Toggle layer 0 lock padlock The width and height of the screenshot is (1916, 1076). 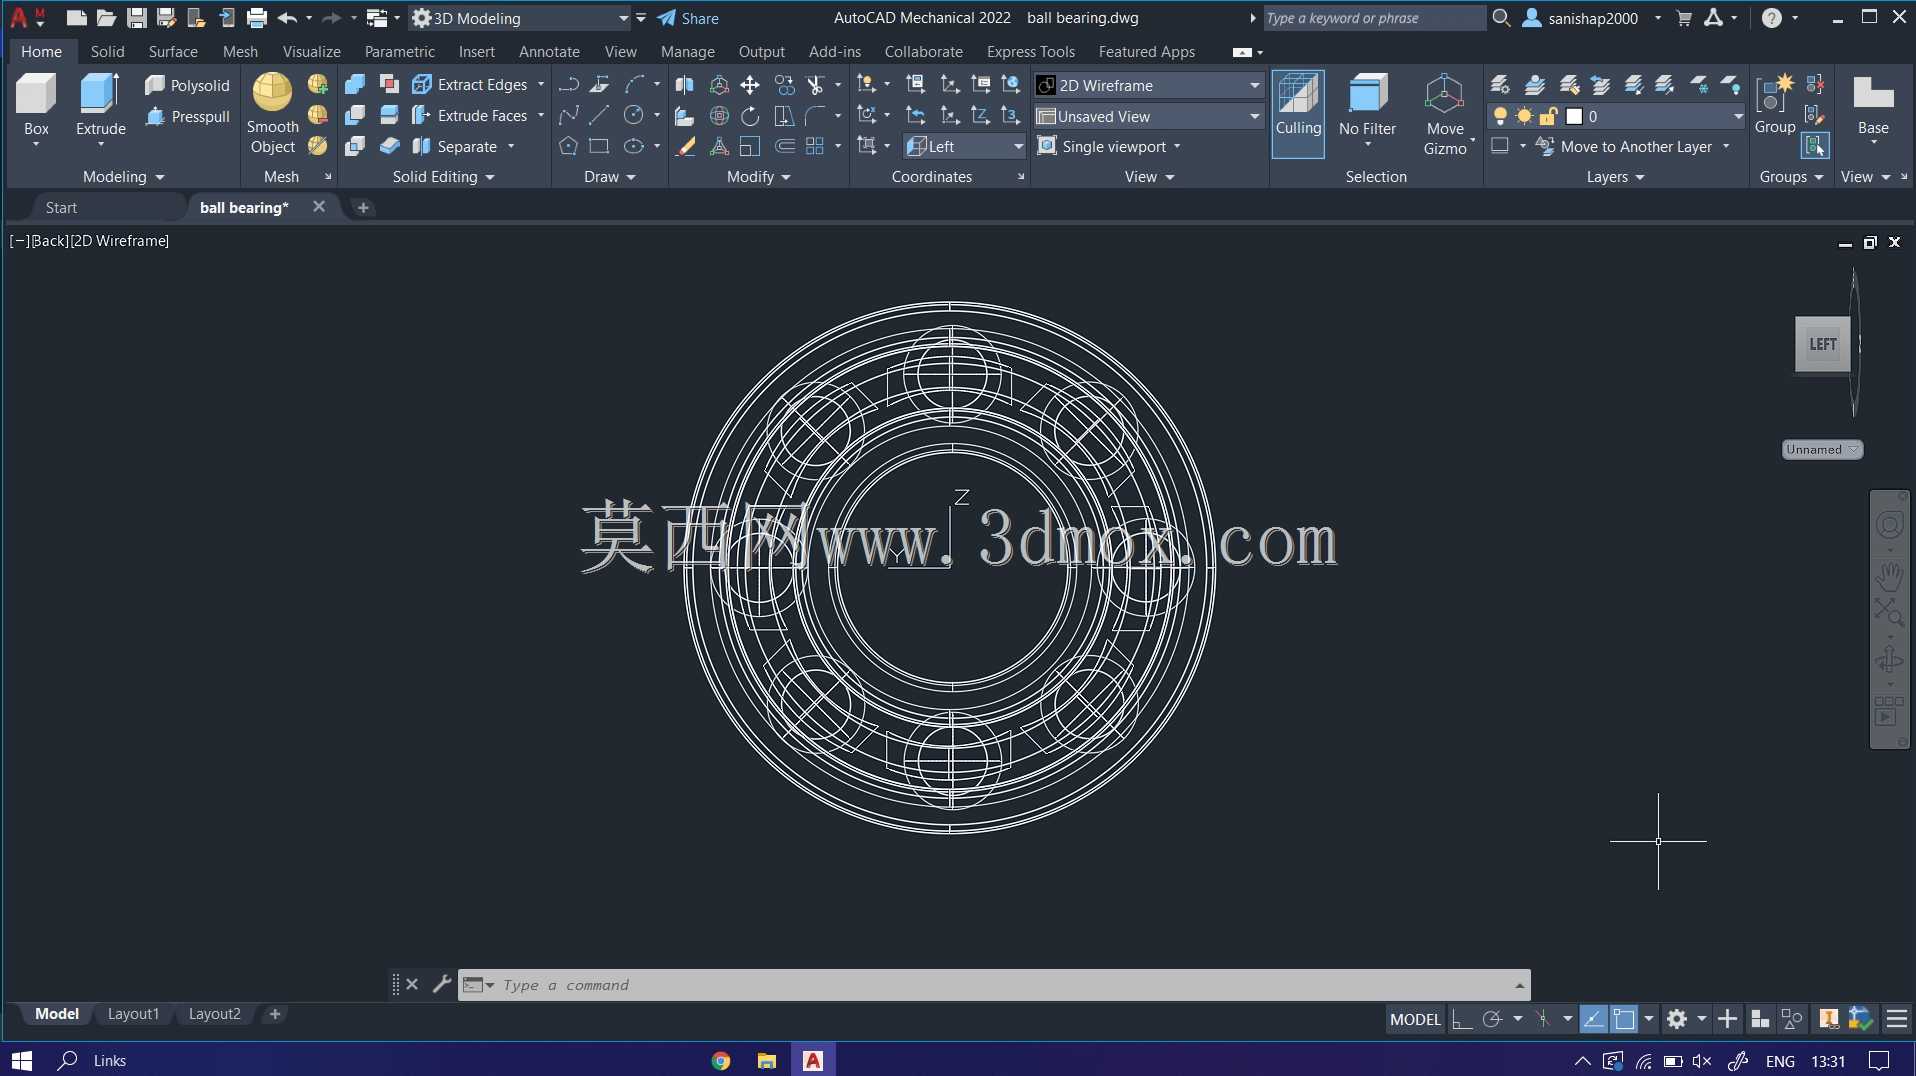point(1548,116)
